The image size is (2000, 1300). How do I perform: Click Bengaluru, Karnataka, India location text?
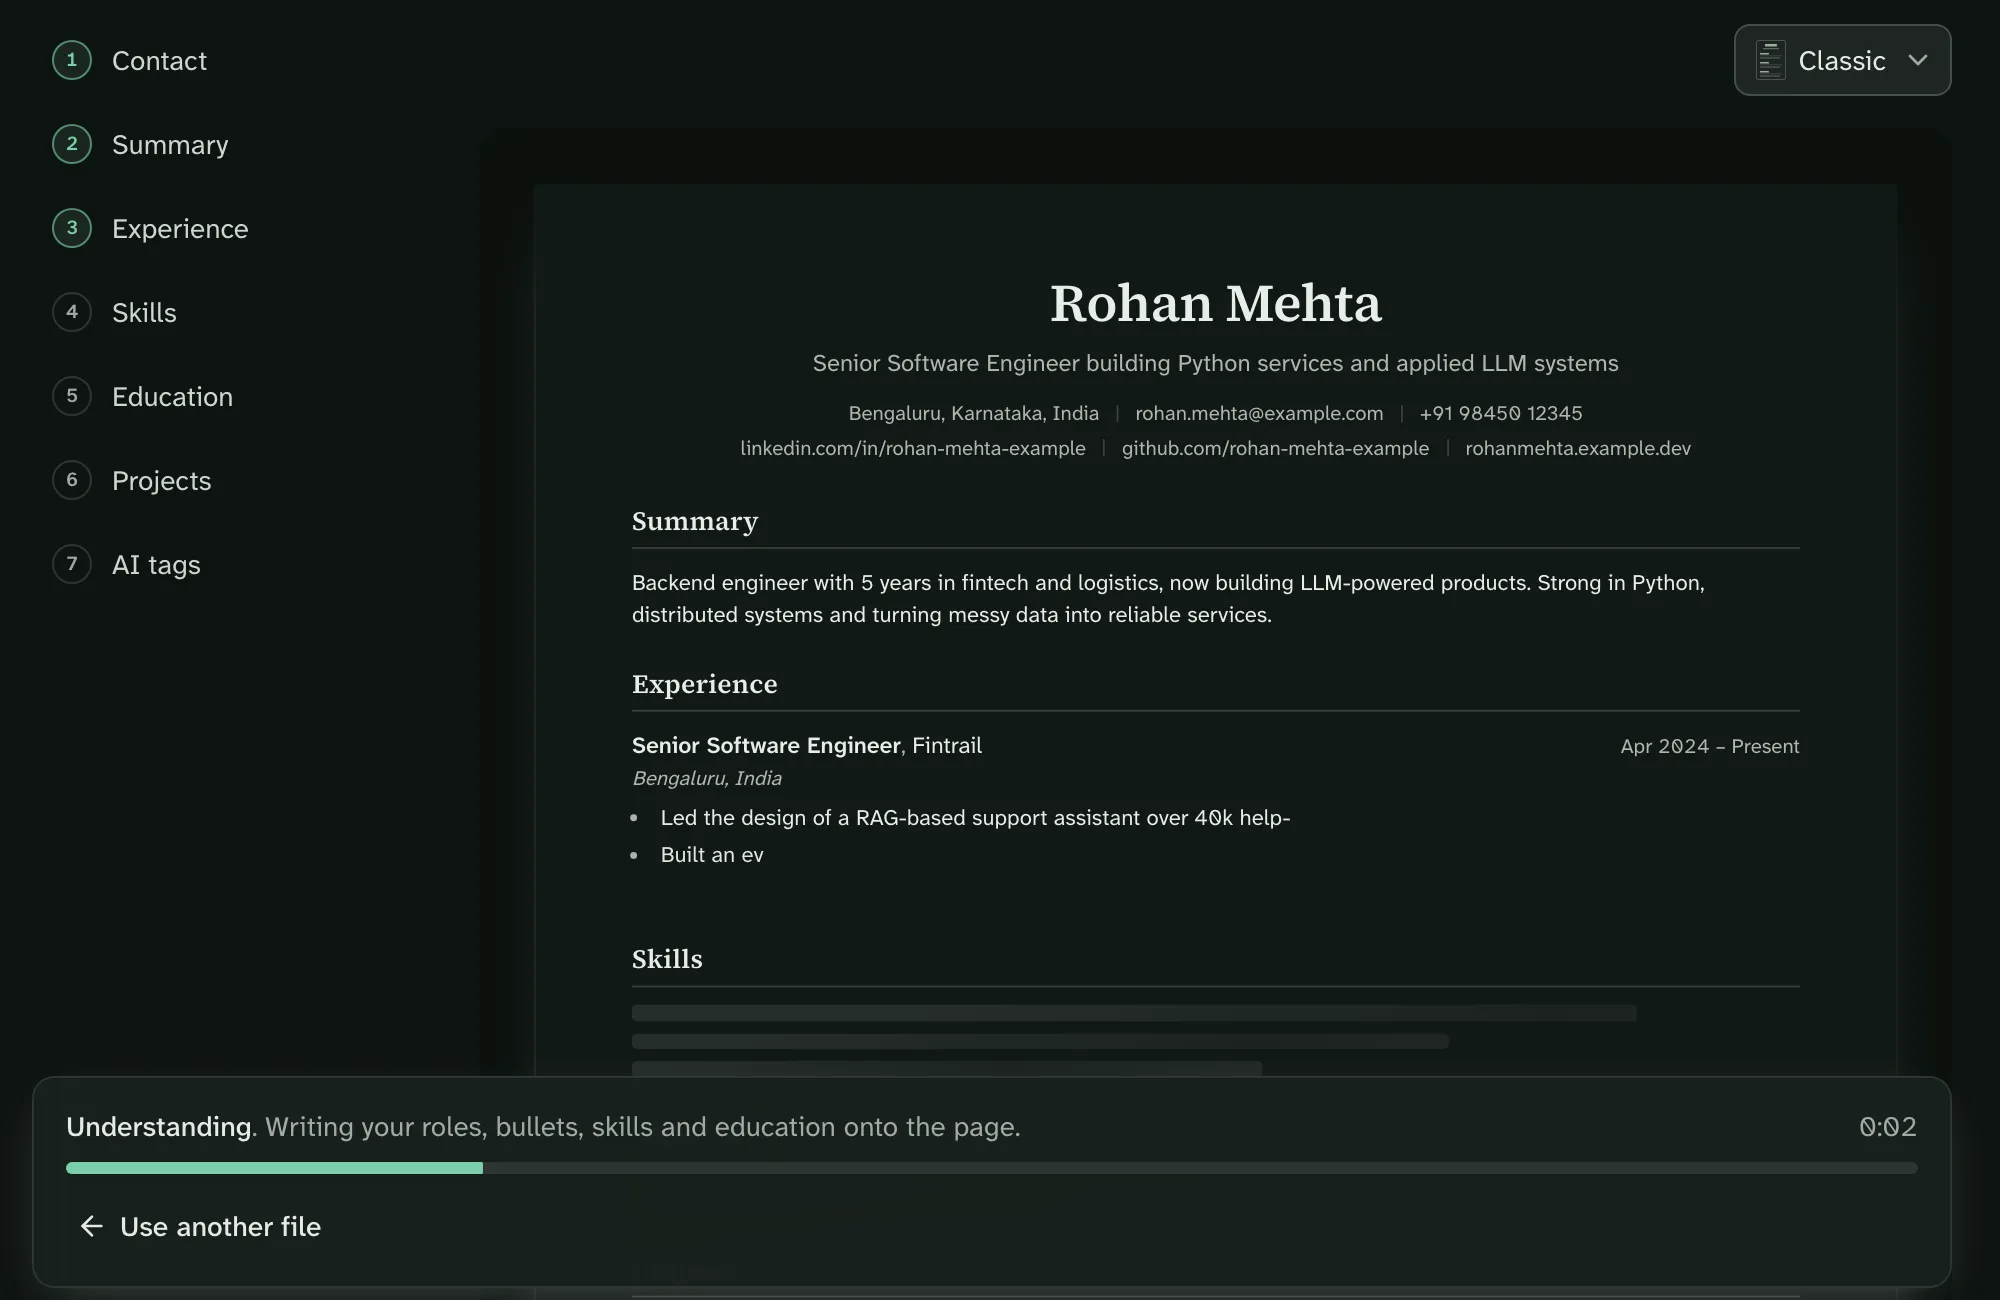coord(973,413)
